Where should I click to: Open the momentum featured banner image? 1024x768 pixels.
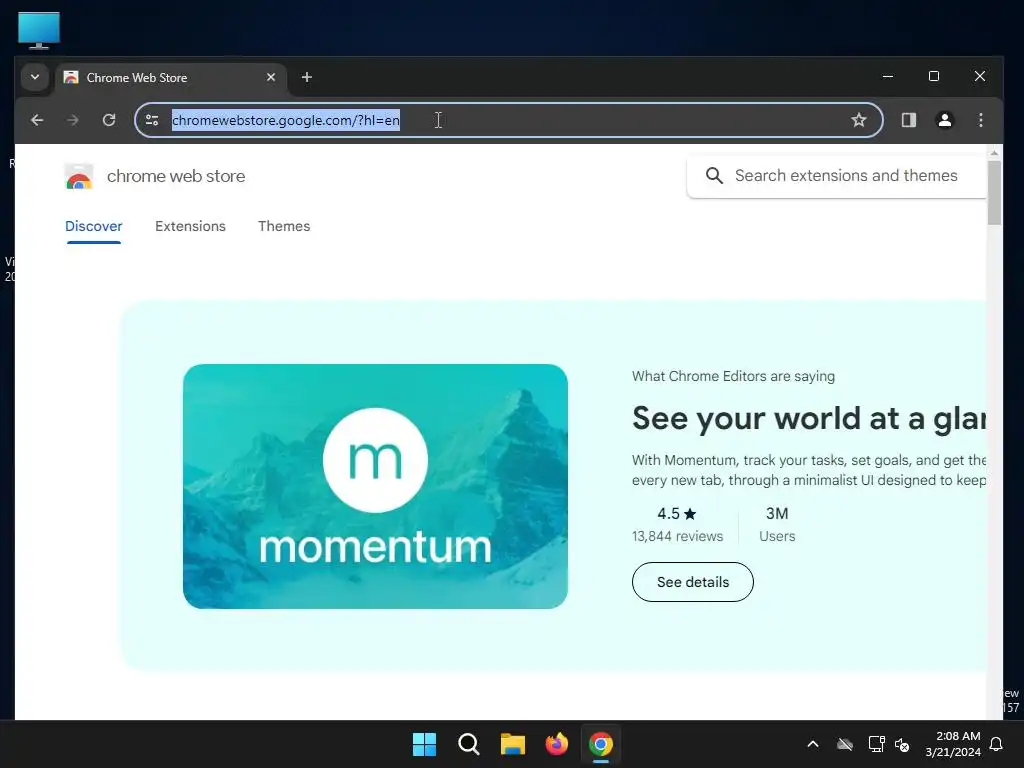tap(376, 487)
